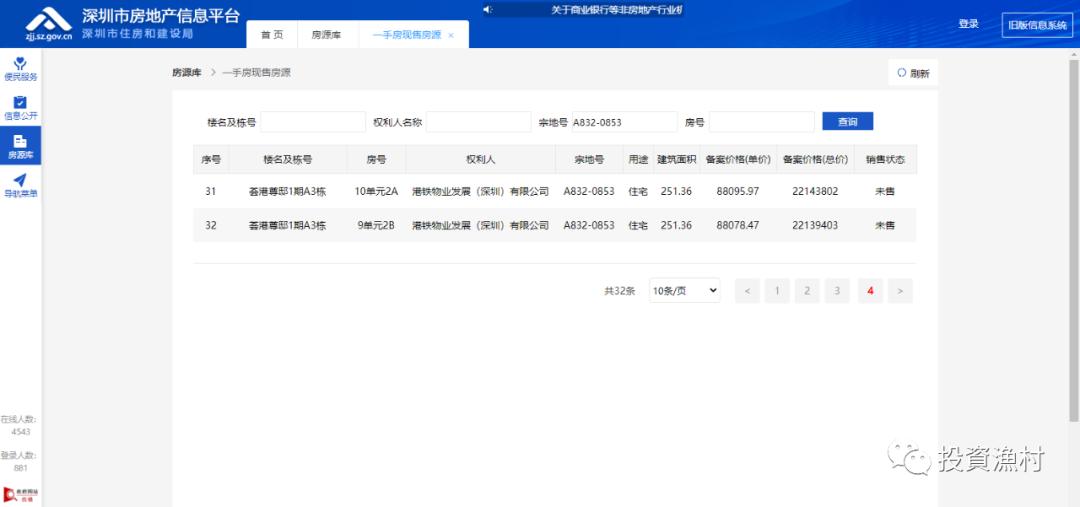Click 未售 status in row 31
Image resolution: width=1080 pixels, height=507 pixels.
coord(885,192)
